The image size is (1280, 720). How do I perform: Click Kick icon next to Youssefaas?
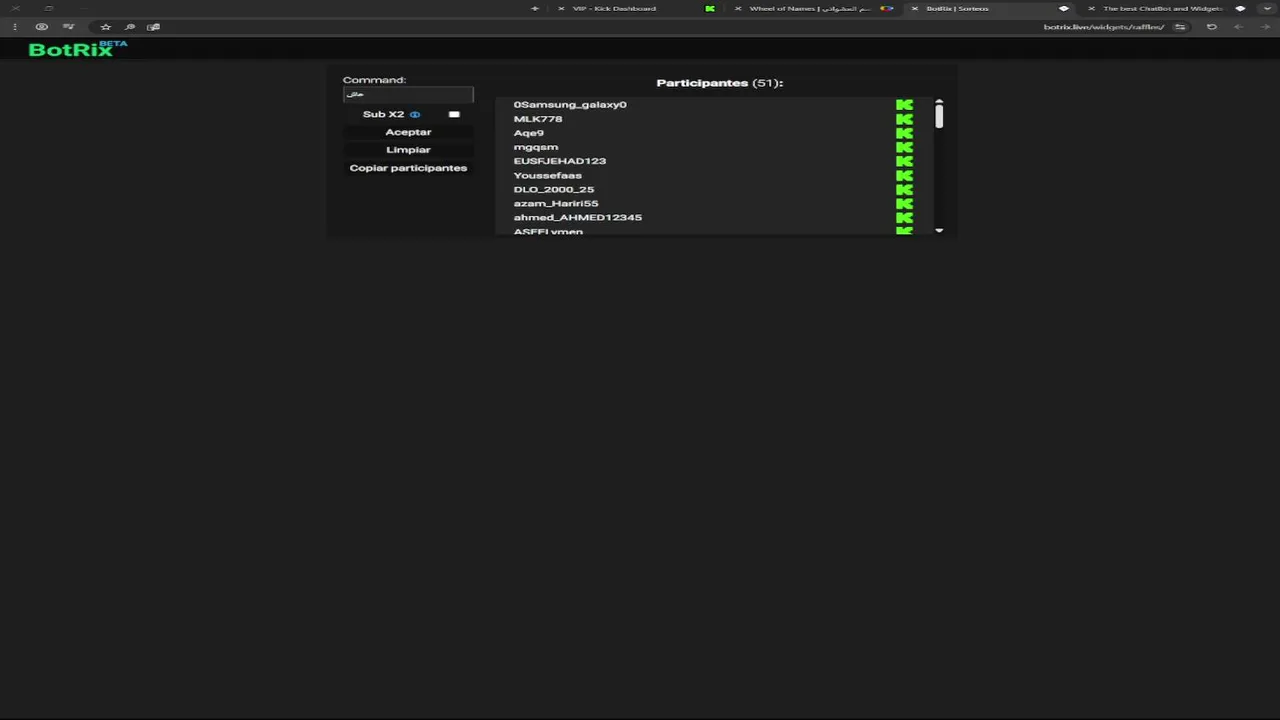tap(904, 175)
